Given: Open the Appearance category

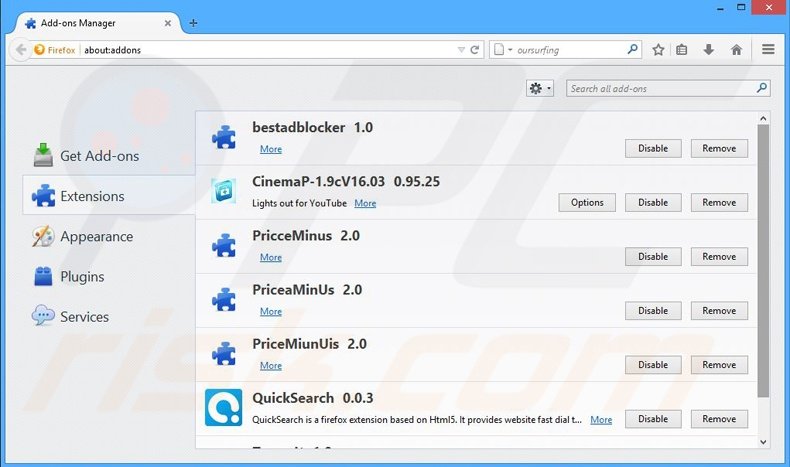Looking at the screenshot, I should click(96, 237).
